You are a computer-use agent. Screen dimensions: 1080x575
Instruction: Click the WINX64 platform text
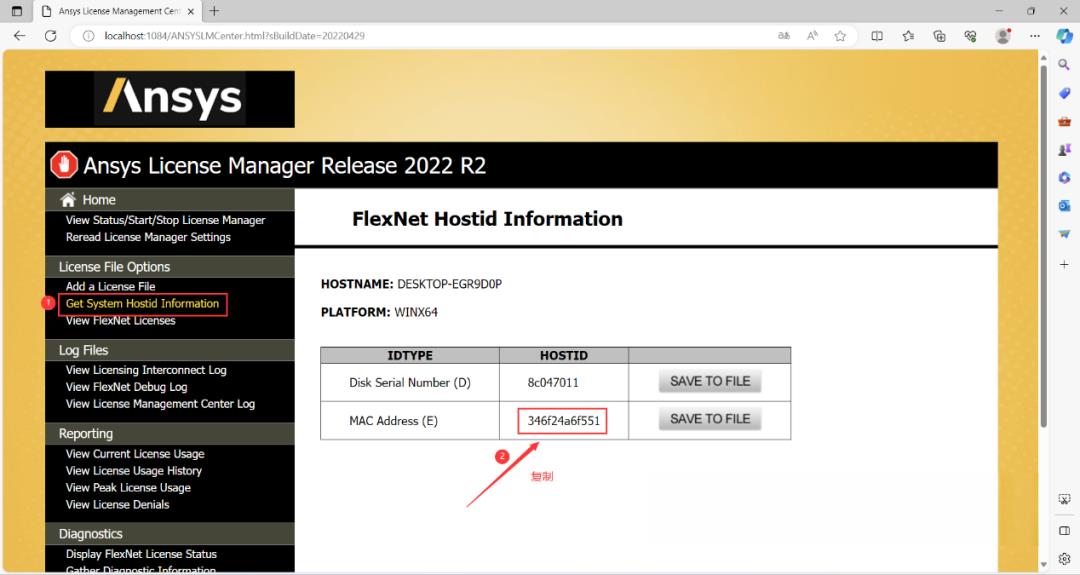click(416, 313)
